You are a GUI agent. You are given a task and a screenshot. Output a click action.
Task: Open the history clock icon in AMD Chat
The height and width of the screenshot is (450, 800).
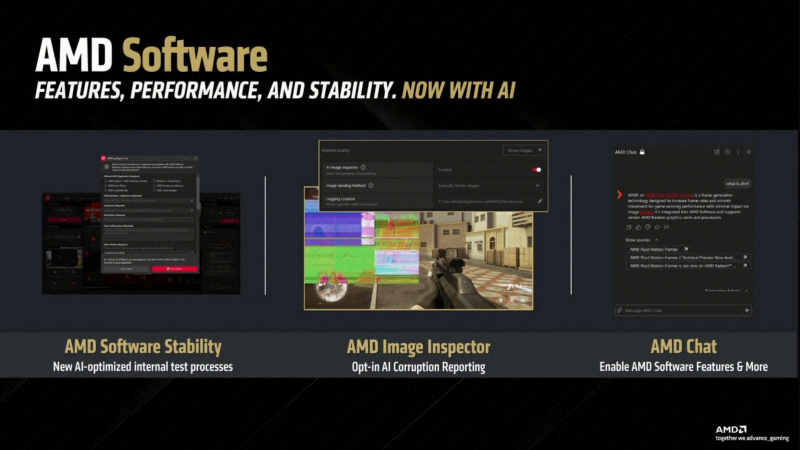pos(727,152)
